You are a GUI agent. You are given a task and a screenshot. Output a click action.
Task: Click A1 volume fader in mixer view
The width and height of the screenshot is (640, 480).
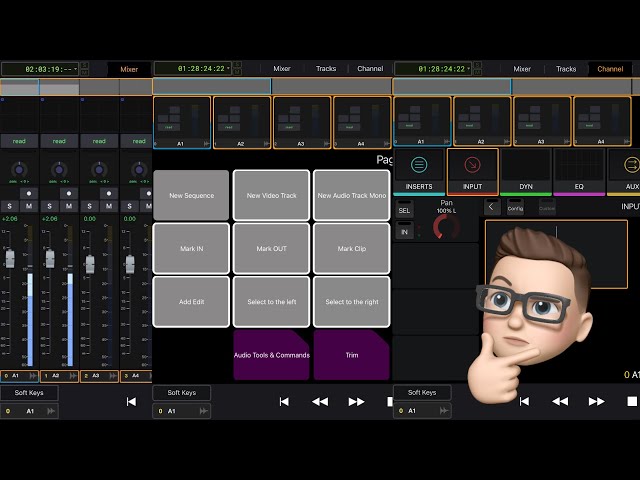click(10, 258)
